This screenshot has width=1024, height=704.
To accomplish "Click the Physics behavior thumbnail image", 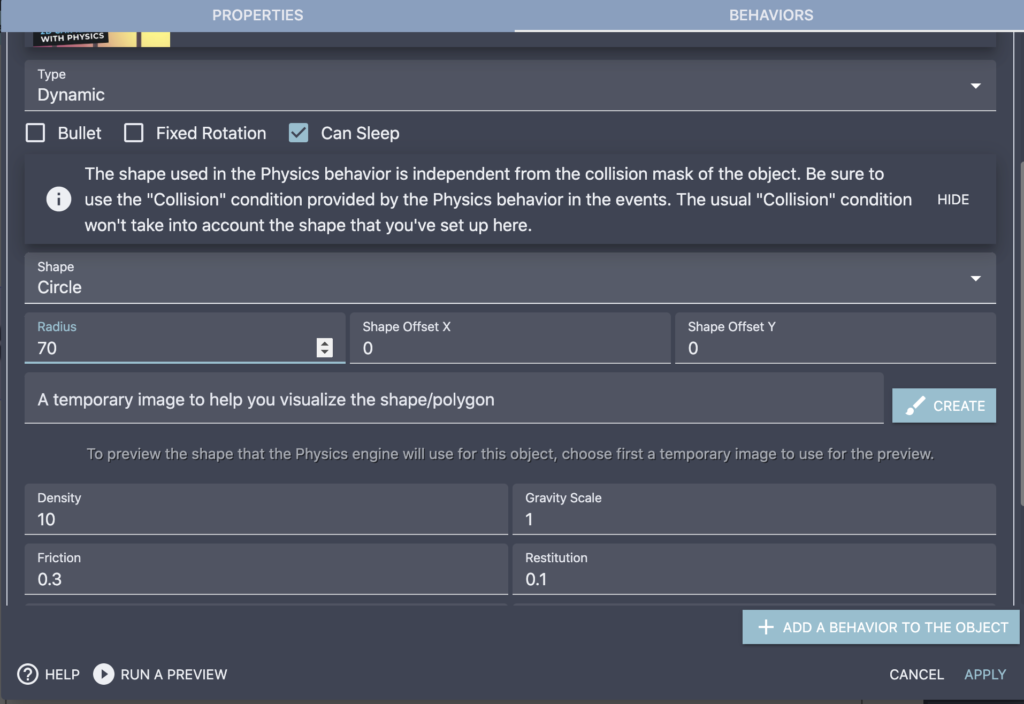I will tap(101, 39).
